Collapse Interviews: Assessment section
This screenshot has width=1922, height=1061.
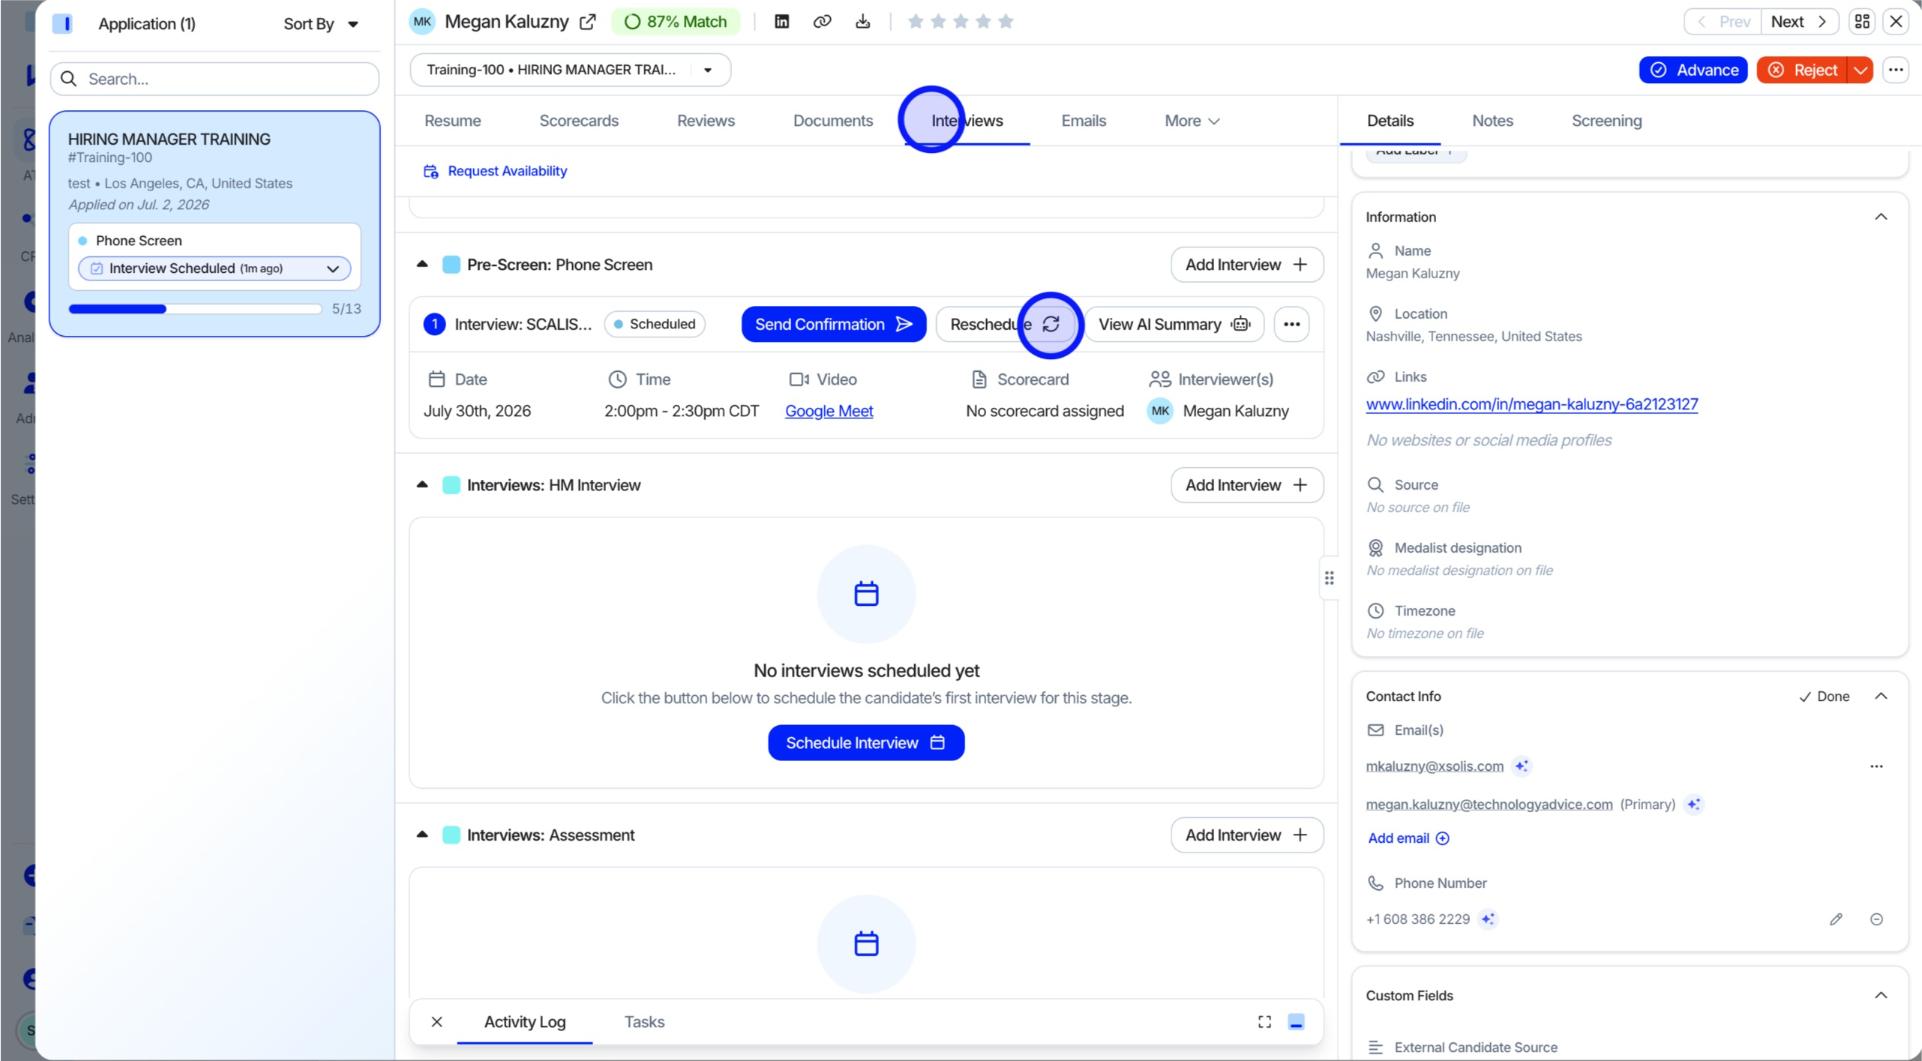pos(422,835)
